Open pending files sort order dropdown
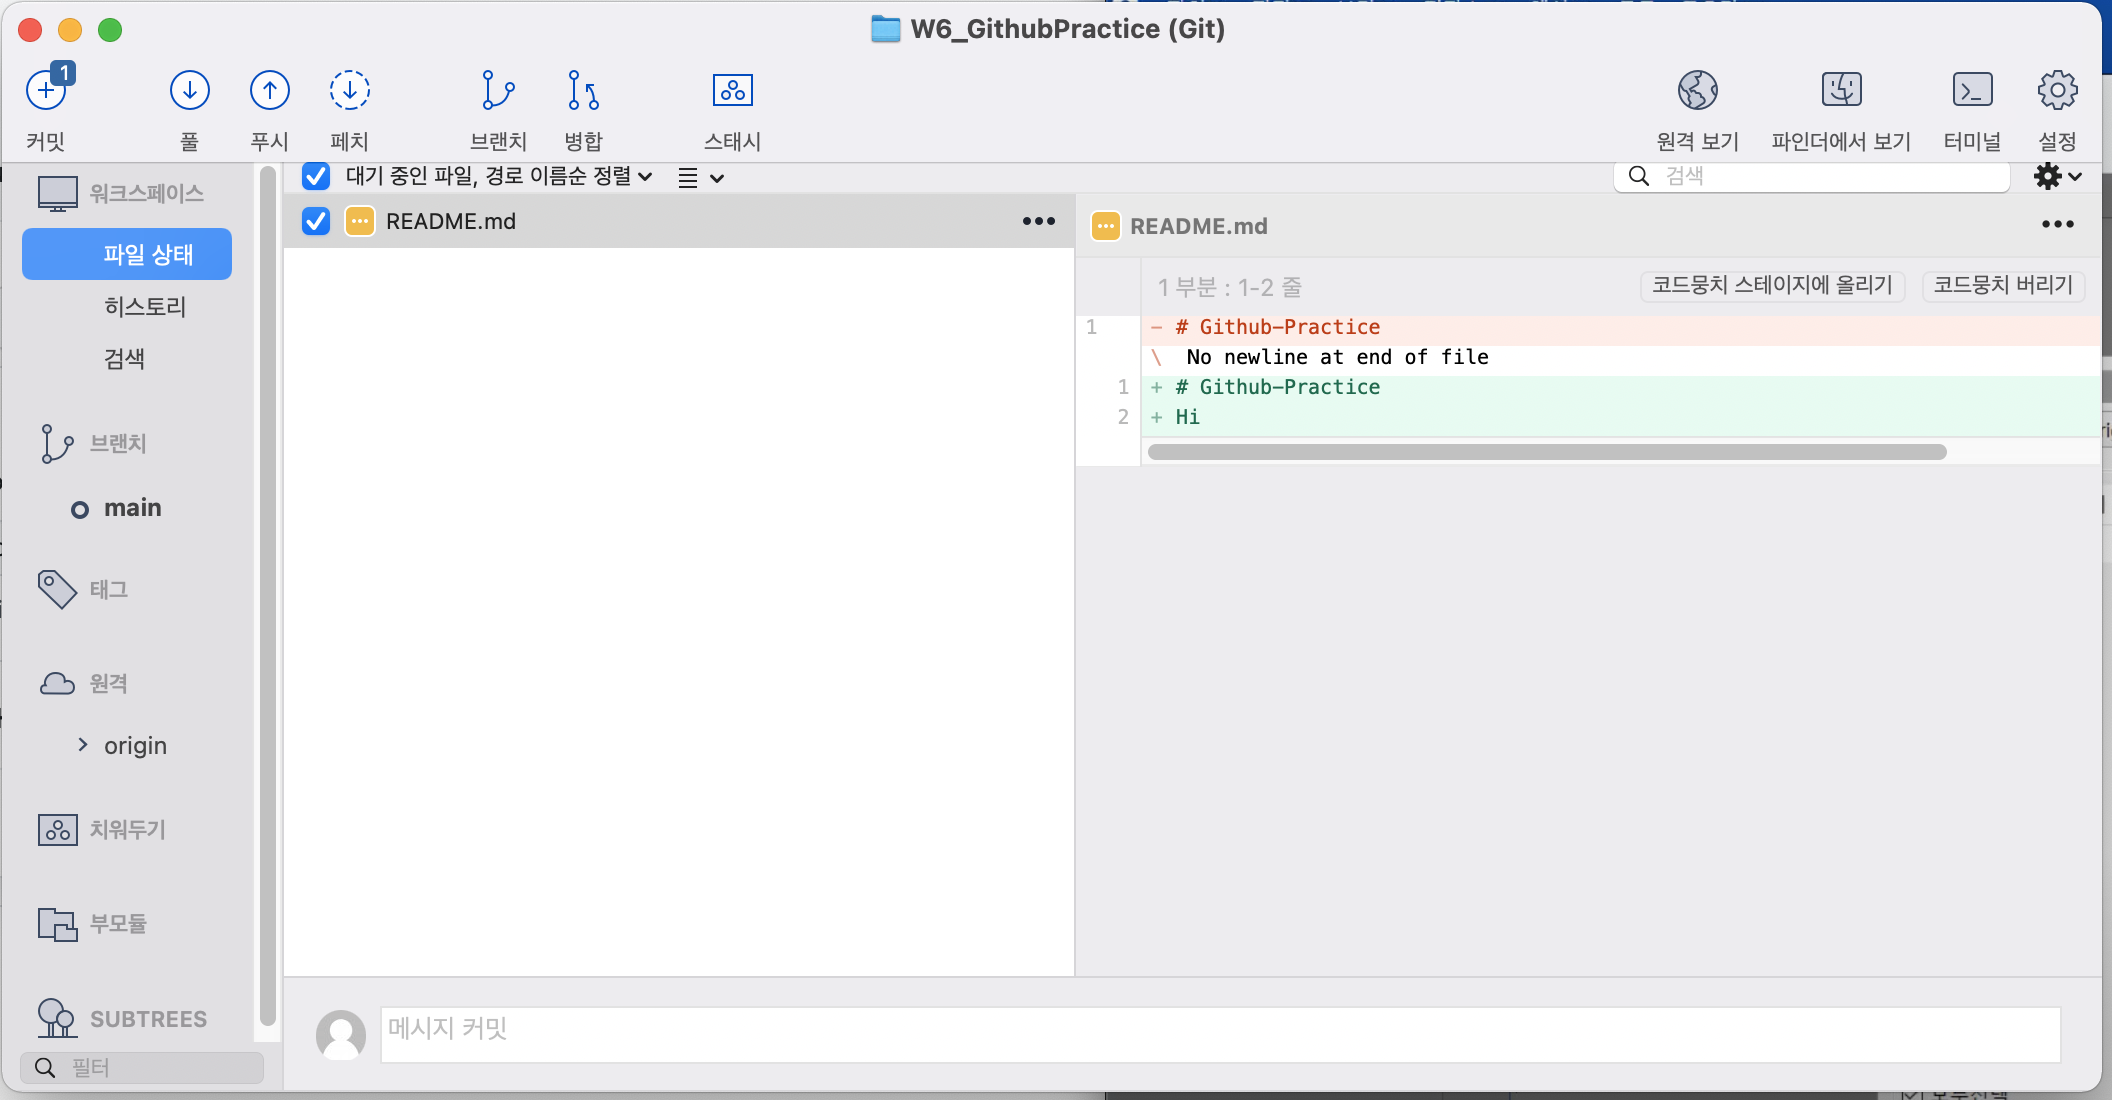 [498, 176]
